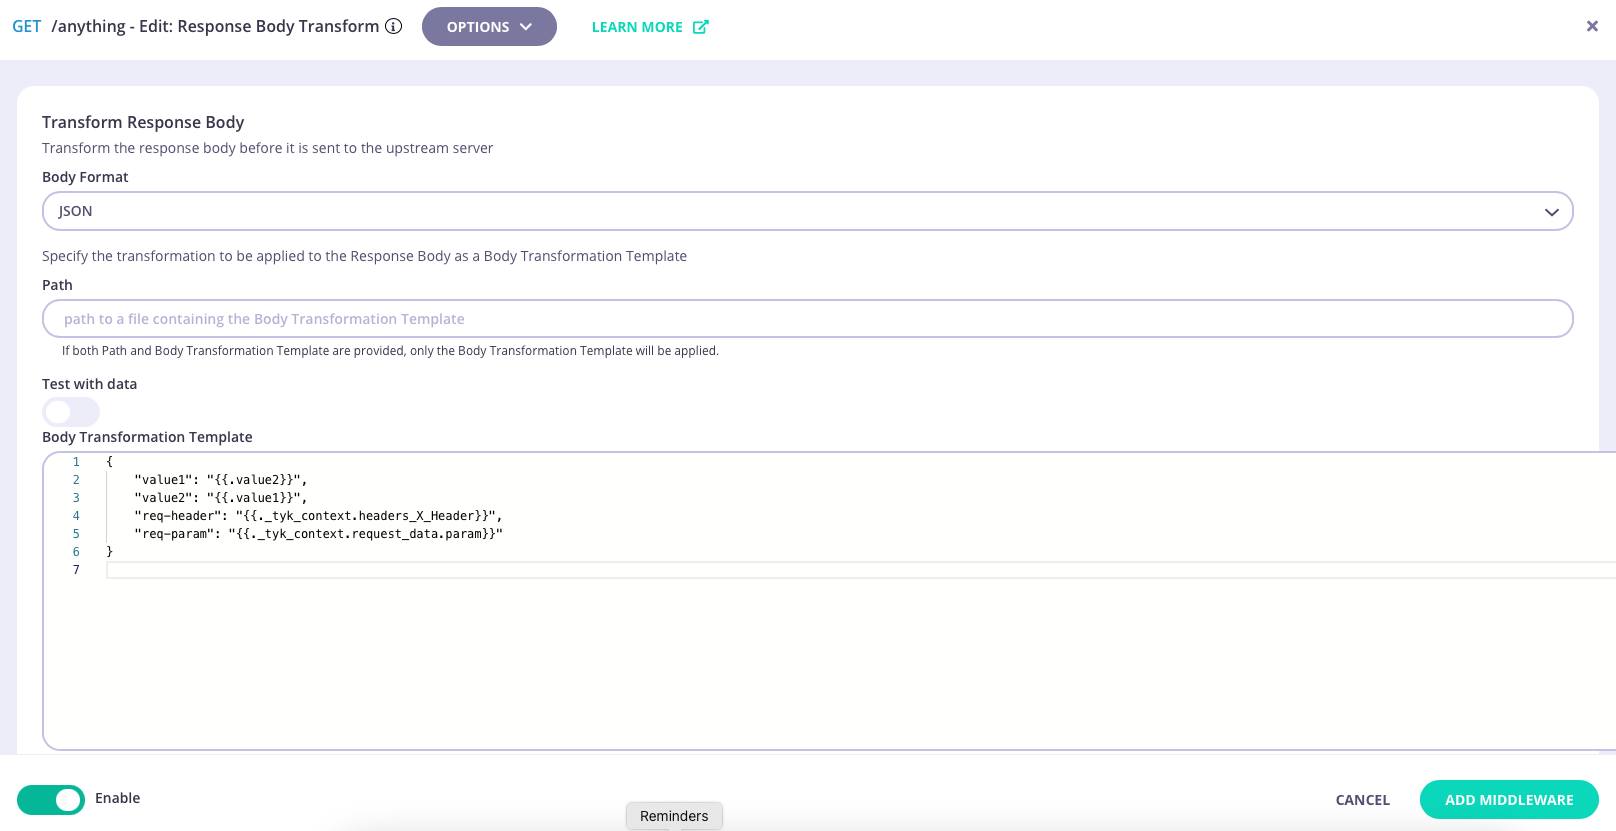Click the external link icon after LEARN MORE
This screenshot has width=1616, height=831.
pos(701,27)
